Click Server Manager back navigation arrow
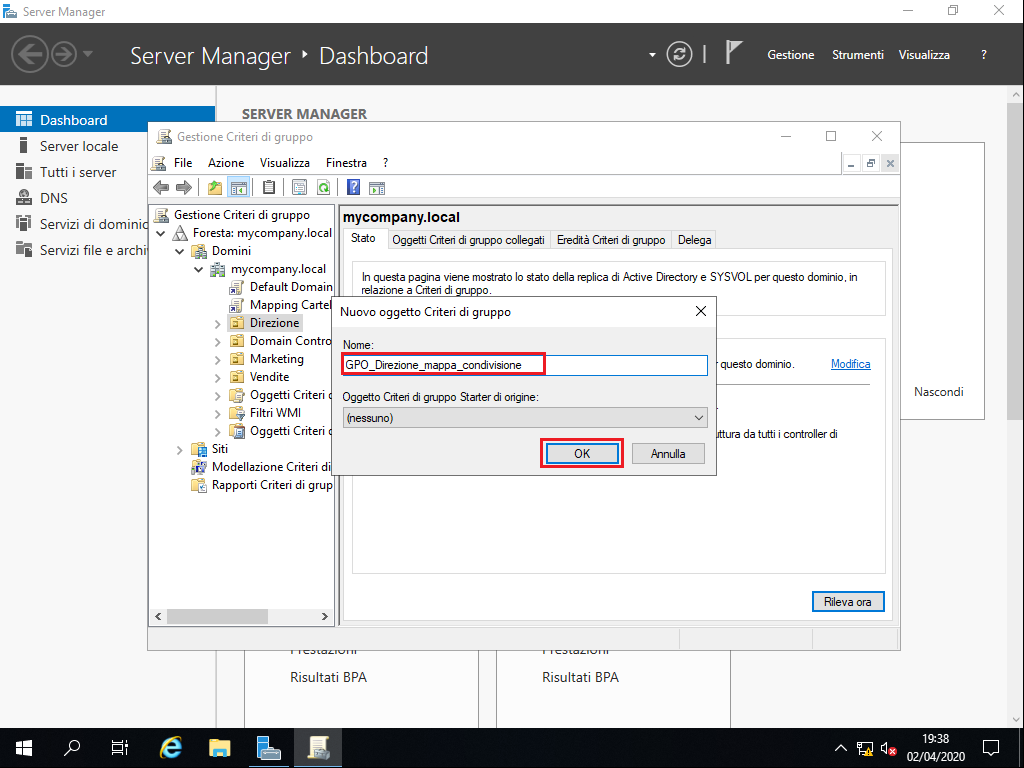This screenshot has height=768, width=1024. pos(29,54)
